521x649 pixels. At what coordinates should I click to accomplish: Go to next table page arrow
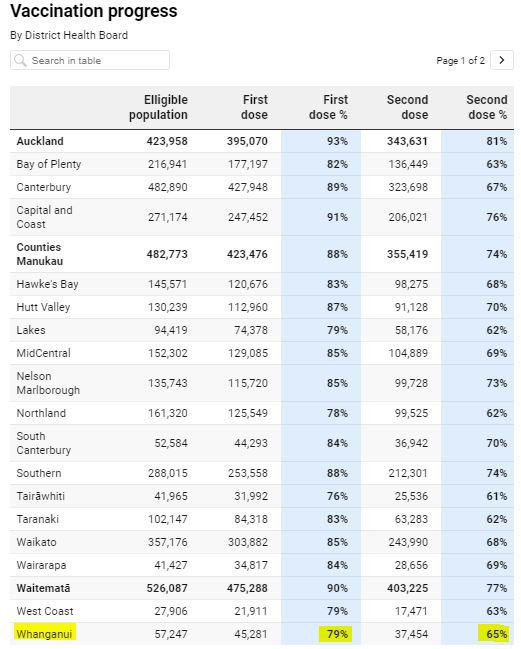click(502, 60)
